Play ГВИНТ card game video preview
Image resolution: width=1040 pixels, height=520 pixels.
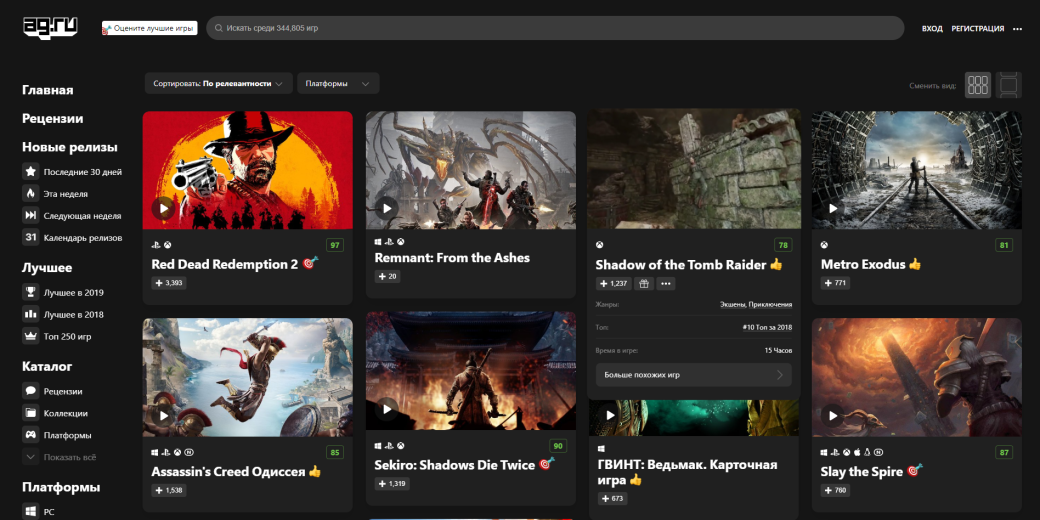(610, 416)
